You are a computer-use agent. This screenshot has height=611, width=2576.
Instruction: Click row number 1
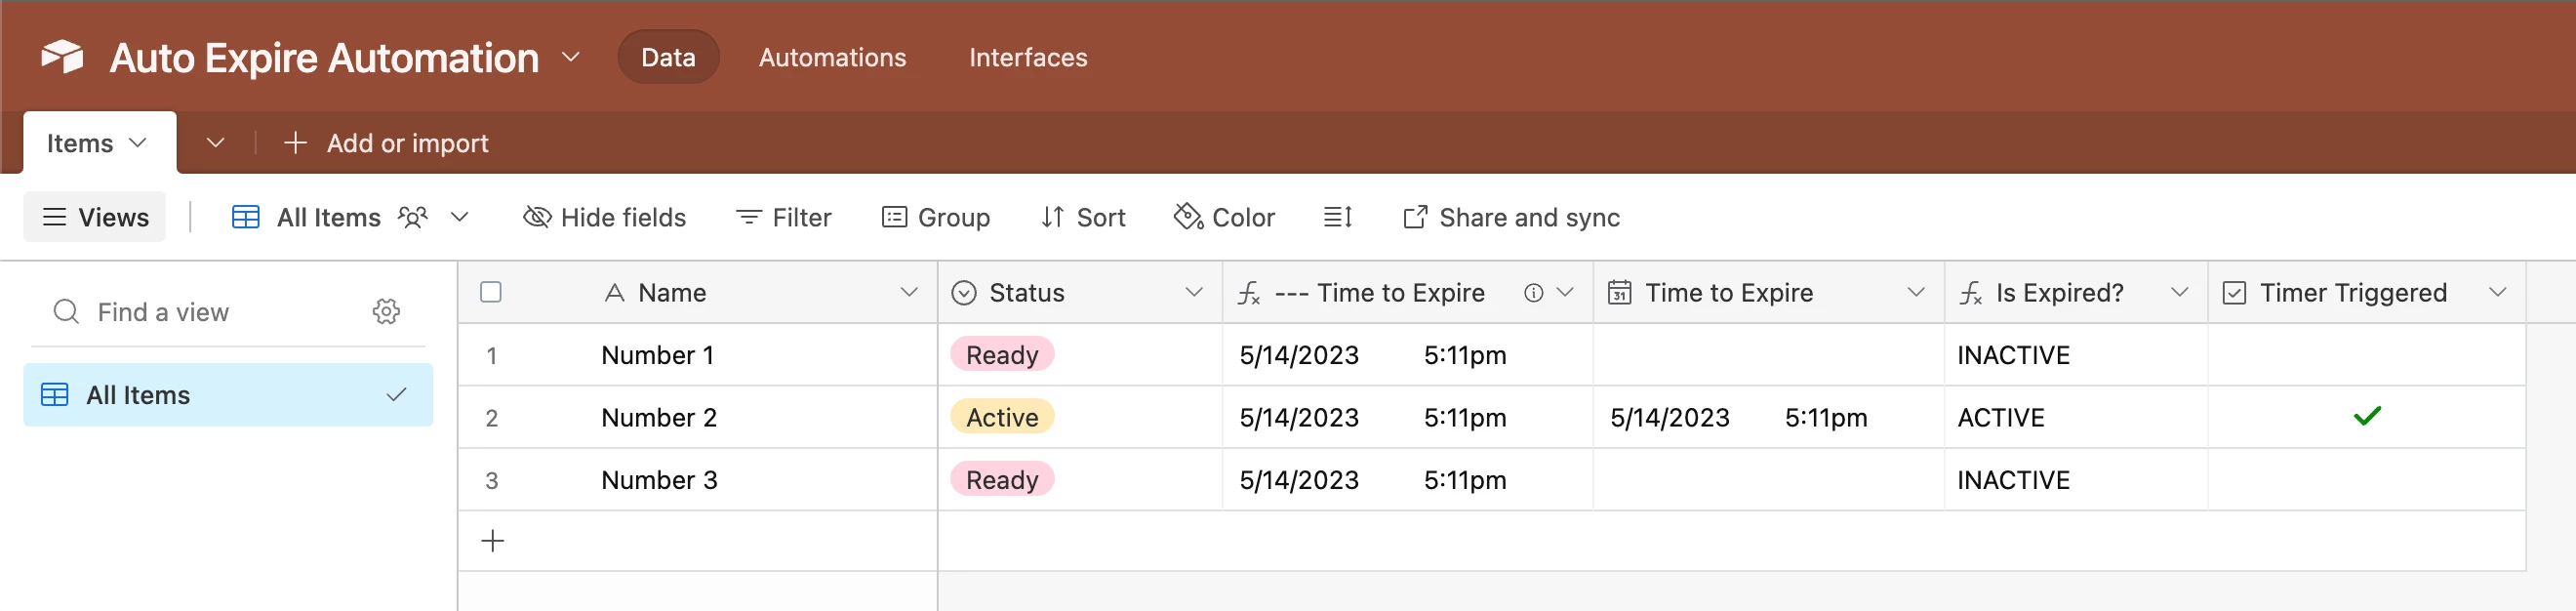click(x=492, y=355)
